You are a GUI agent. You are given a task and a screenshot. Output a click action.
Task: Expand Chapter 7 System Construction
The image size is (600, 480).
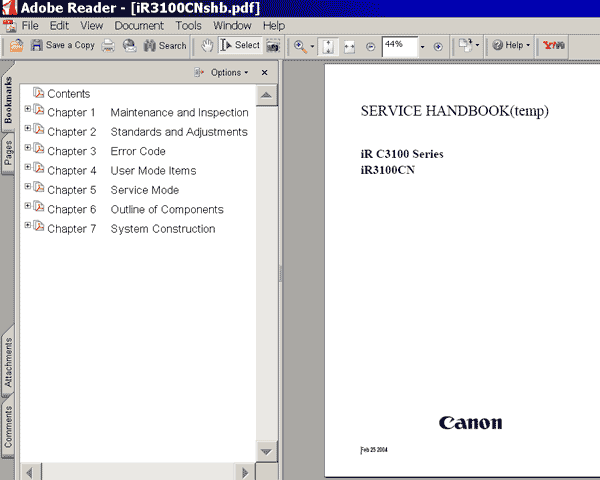pos(28,225)
